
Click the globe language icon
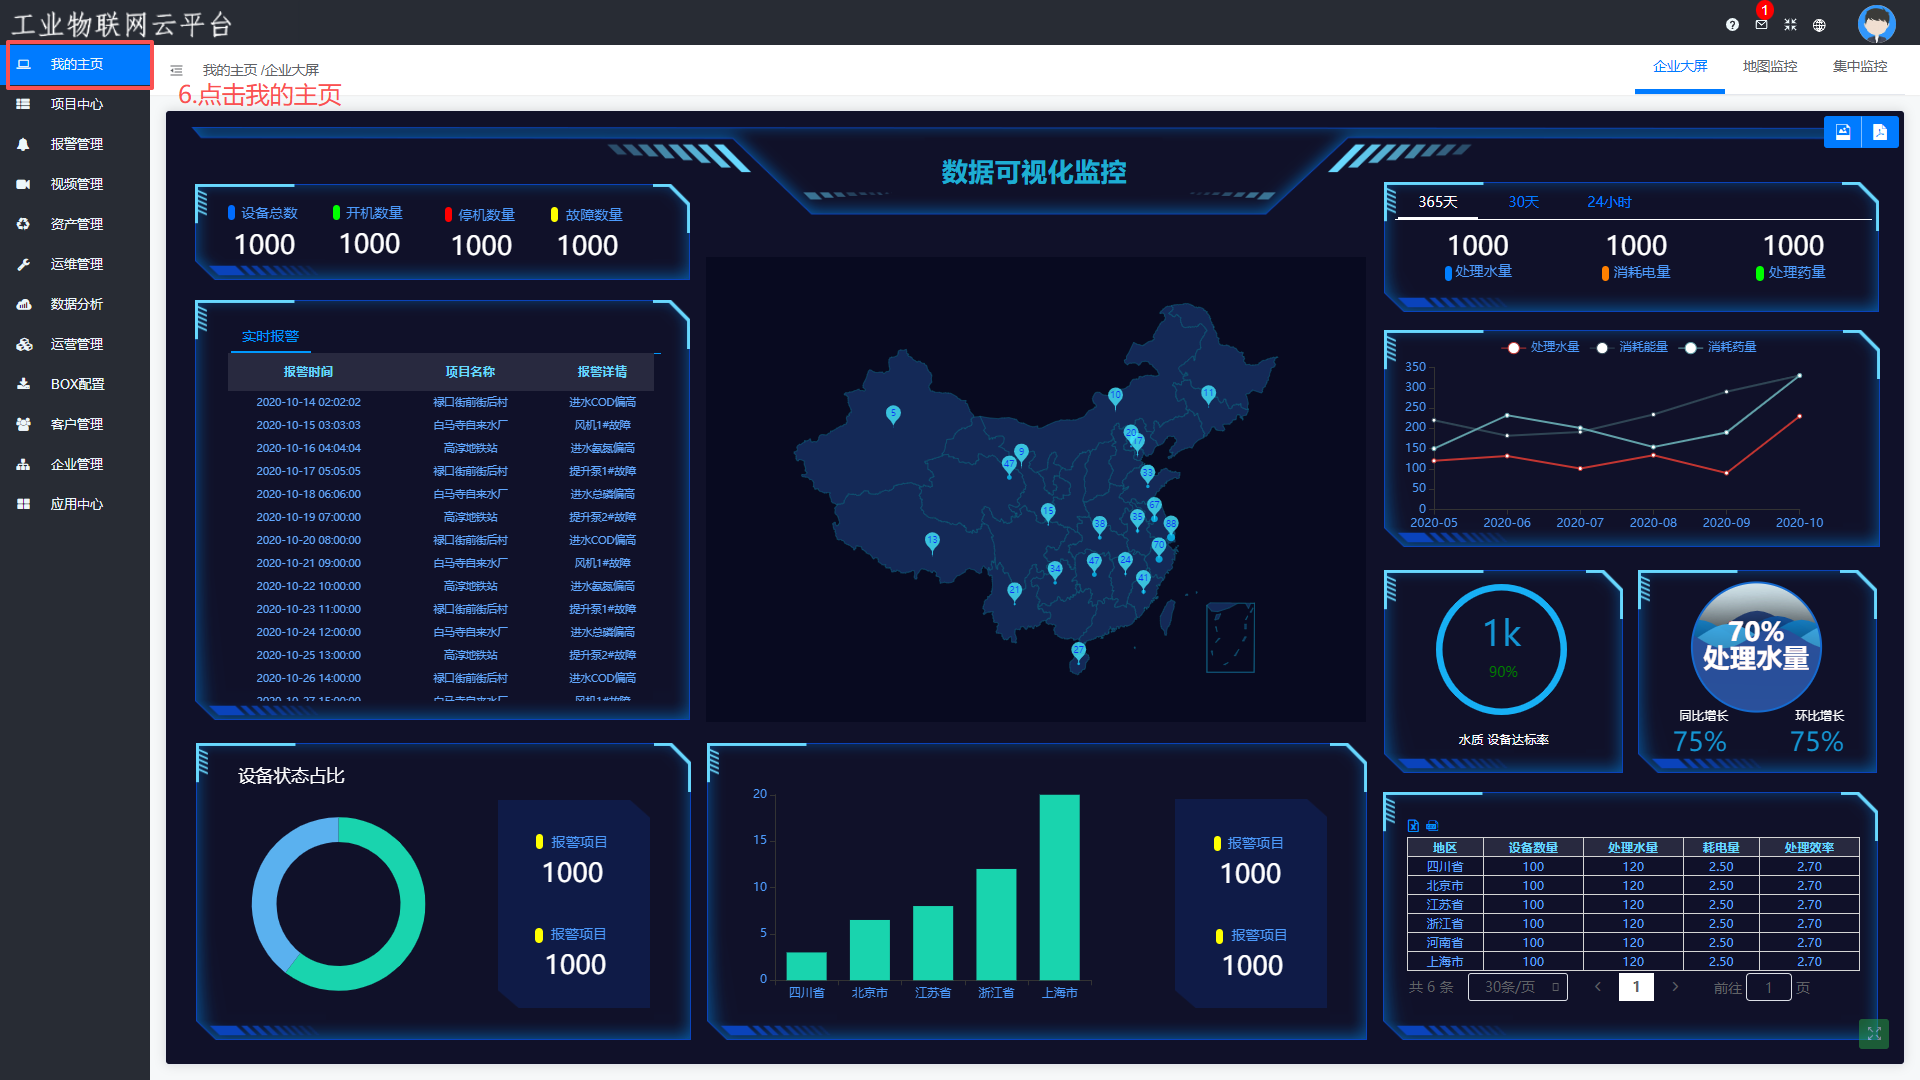[1819, 25]
